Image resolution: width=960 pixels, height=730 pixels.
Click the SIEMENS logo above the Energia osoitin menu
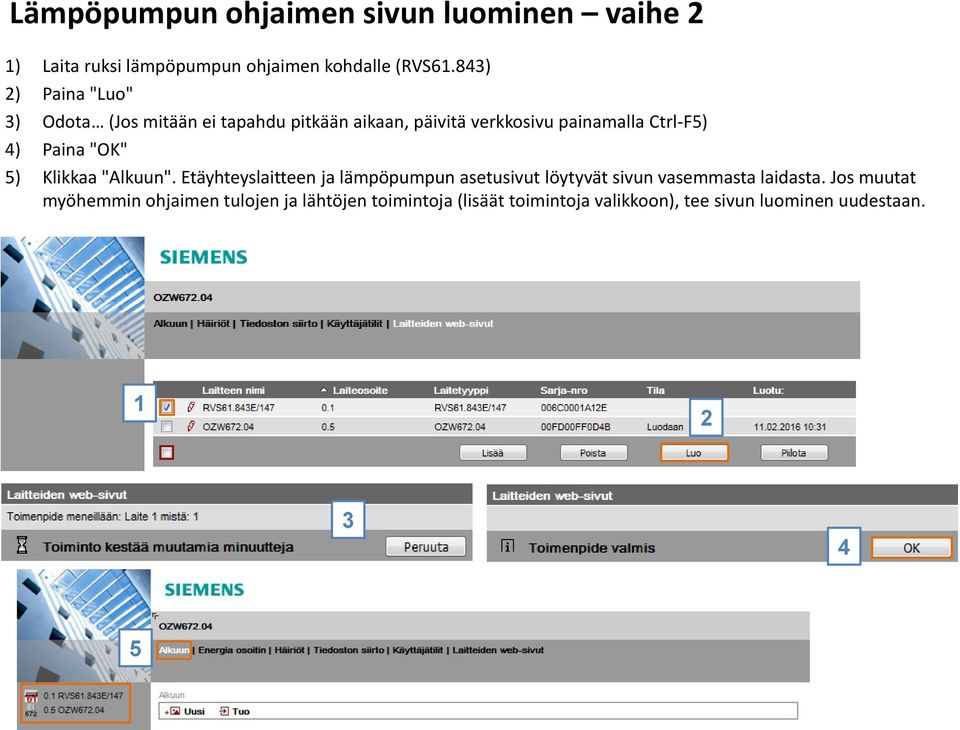coord(204,590)
